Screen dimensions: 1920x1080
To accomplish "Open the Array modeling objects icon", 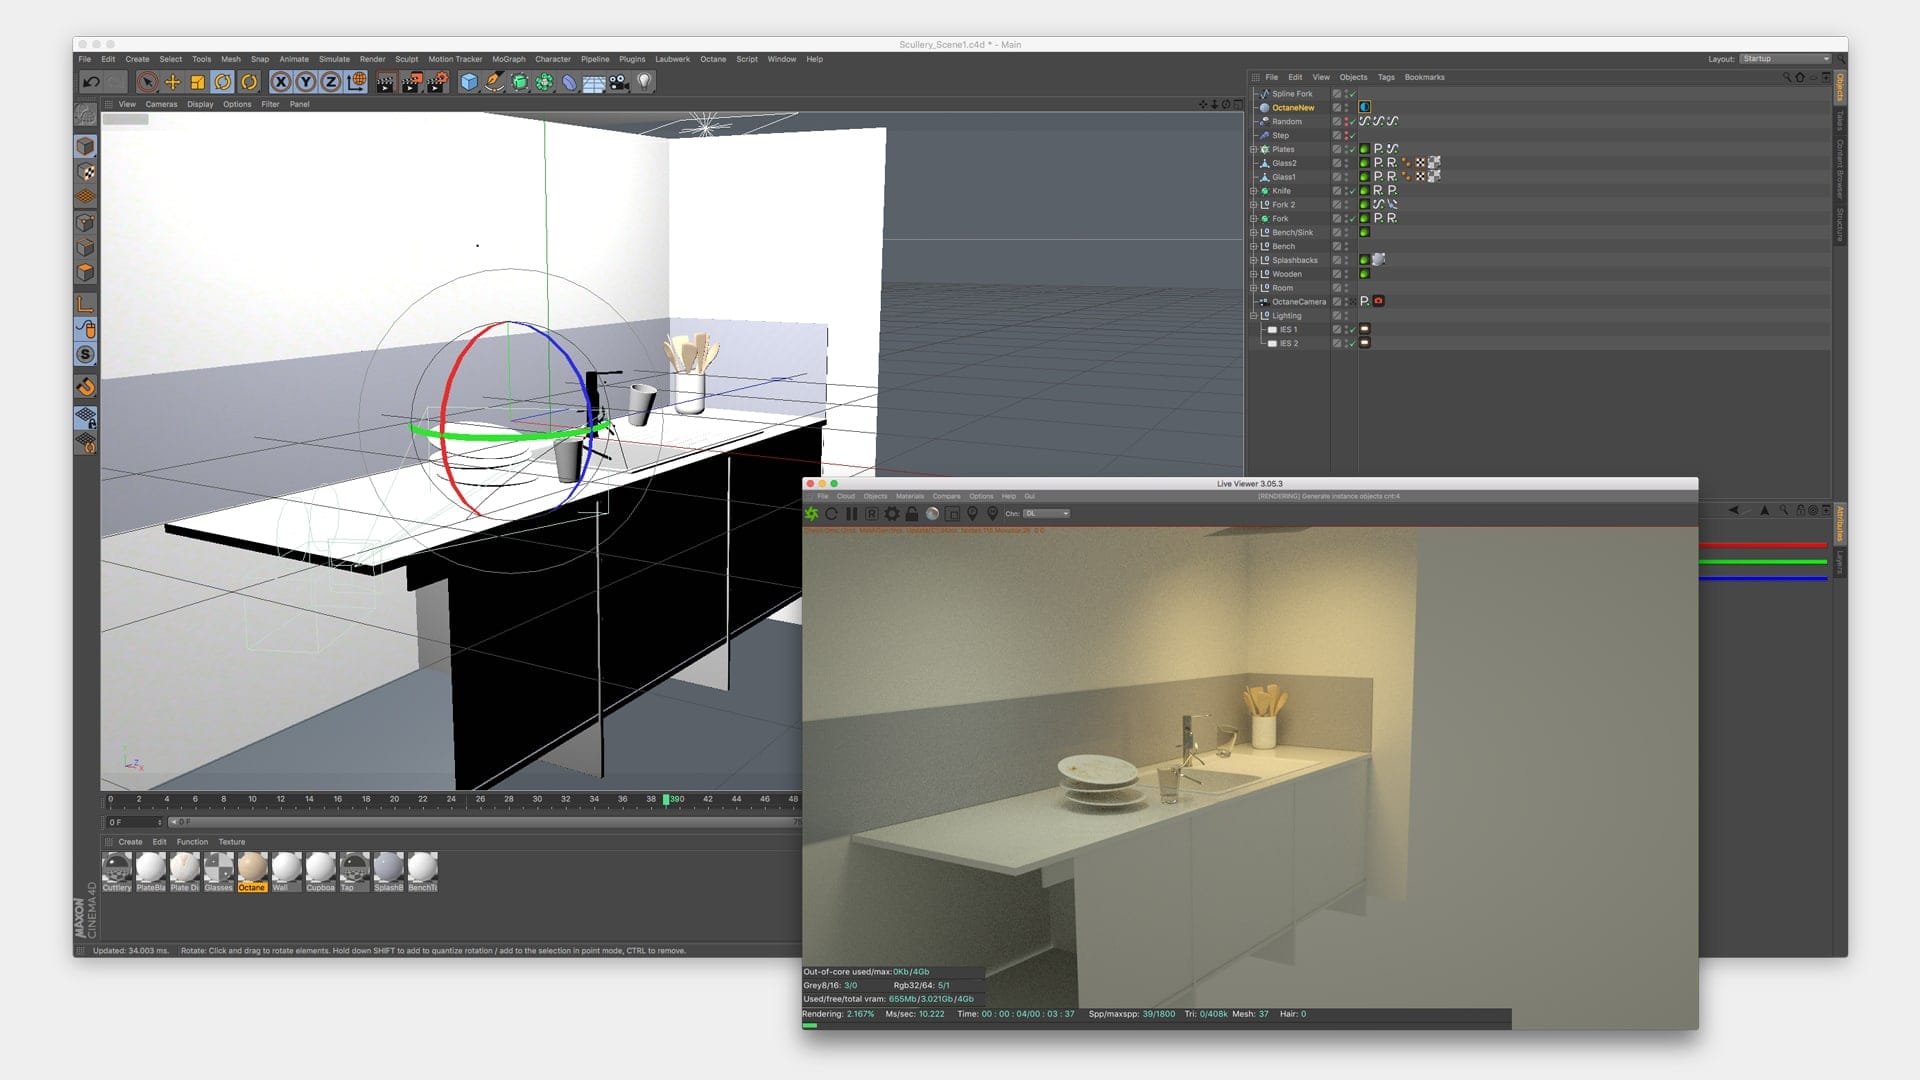I will [544, 82].
